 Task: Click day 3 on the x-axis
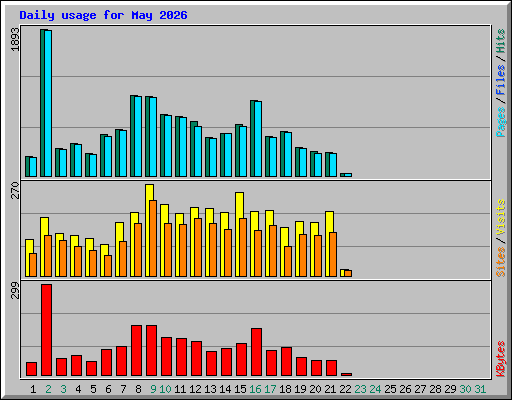tap(63, 389)
